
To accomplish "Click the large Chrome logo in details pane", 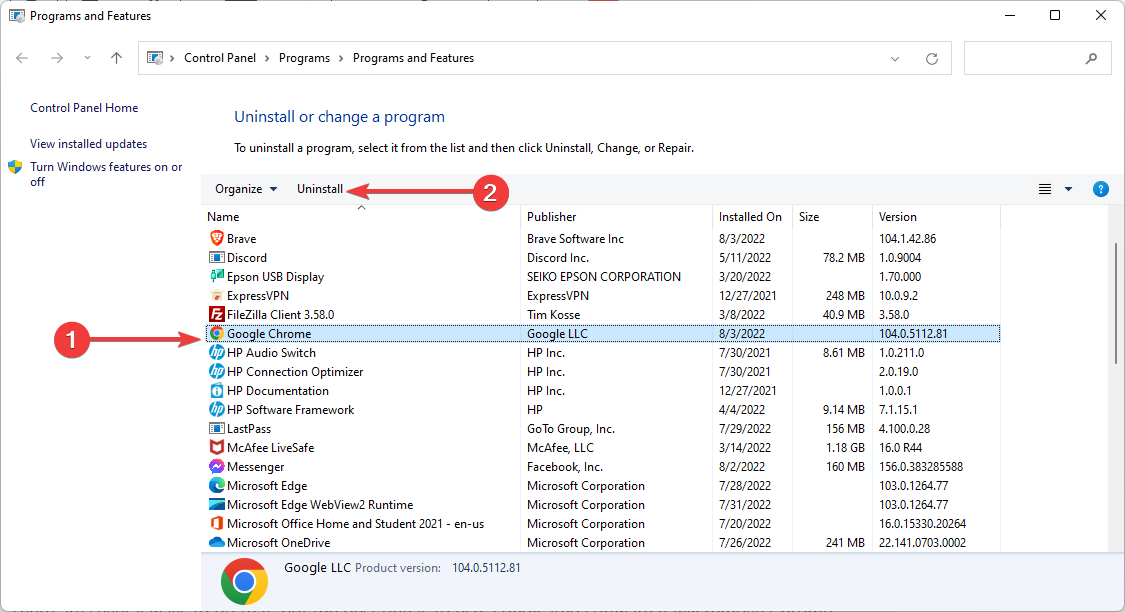I will pos(244,581).
